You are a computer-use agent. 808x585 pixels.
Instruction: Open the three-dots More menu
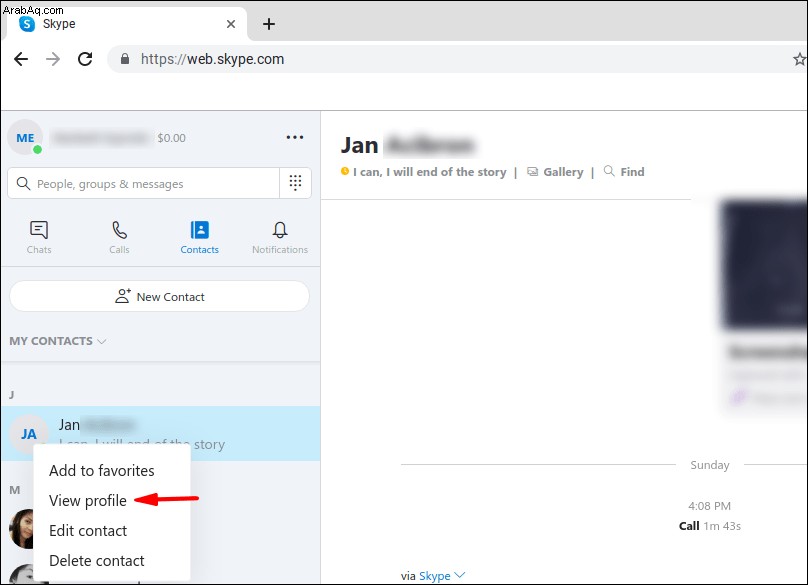pyautogui.click(x=295, y=137)
